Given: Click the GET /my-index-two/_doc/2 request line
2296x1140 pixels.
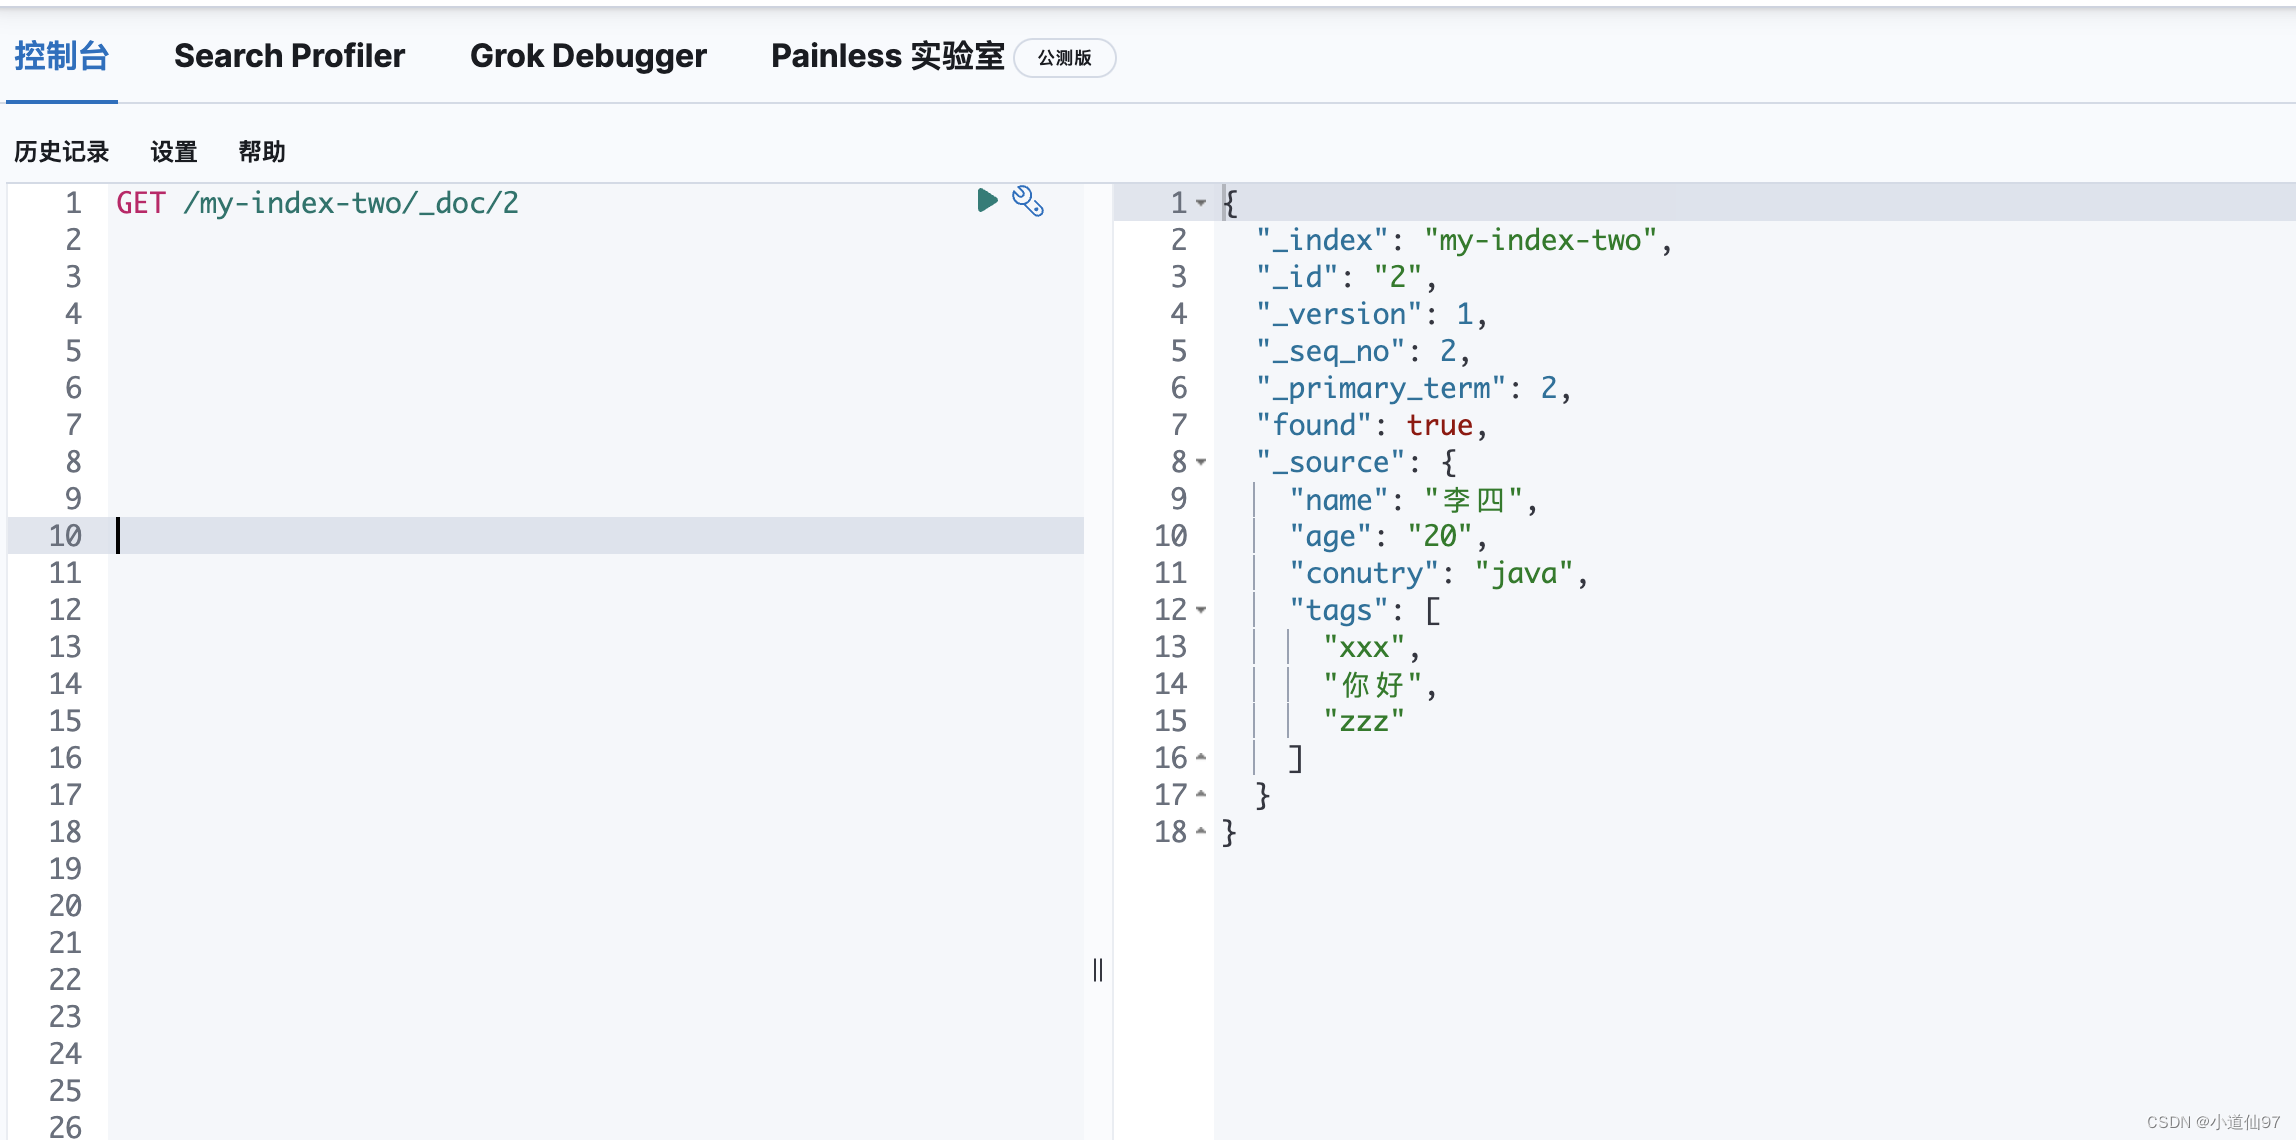Looking at the screenshot, I should (x=317, y=203).
